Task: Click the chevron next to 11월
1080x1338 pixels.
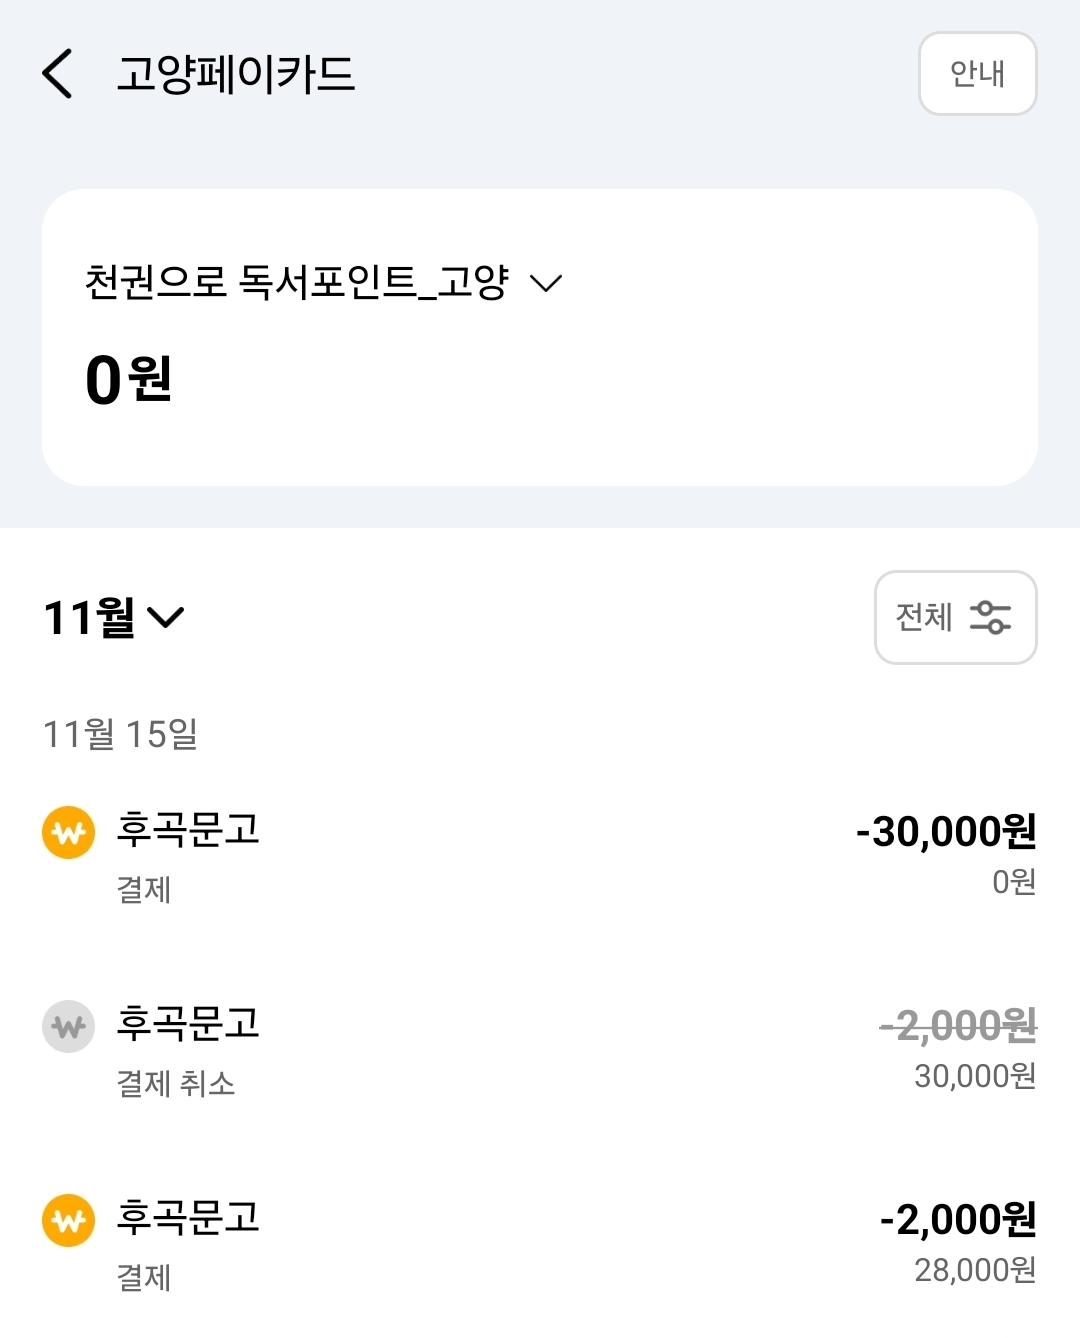Action: click(166, 617)
